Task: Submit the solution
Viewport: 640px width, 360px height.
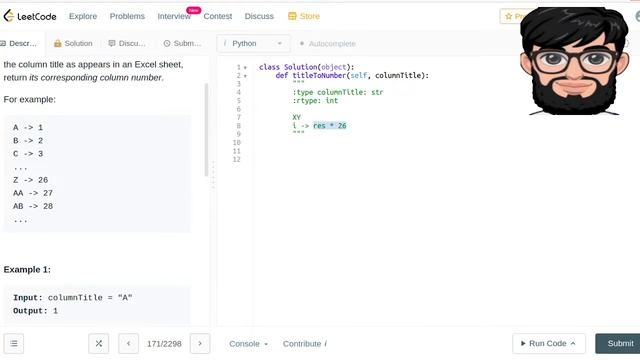Action: [618, 343]
